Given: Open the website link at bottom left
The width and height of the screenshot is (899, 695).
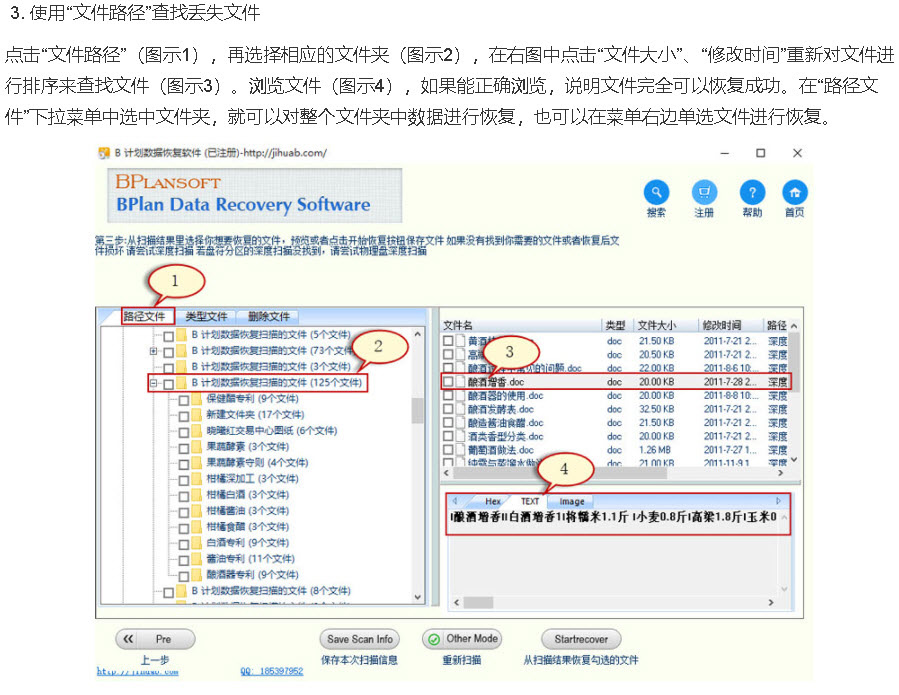Looking at the screenshot, I should [138, 671].
